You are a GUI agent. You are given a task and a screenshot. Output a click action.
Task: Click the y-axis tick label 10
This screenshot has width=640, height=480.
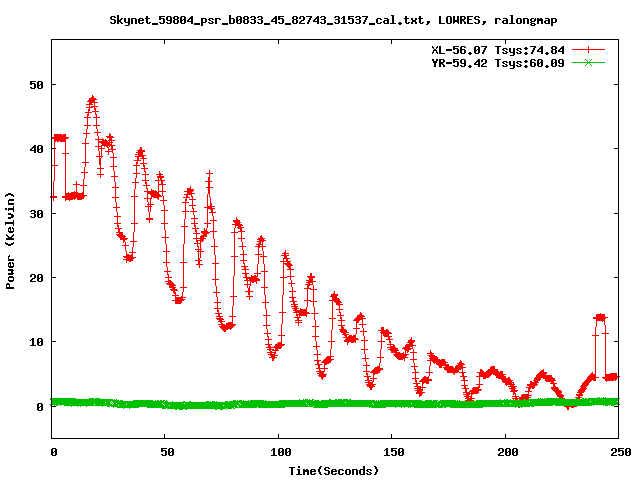pos(36,342)
